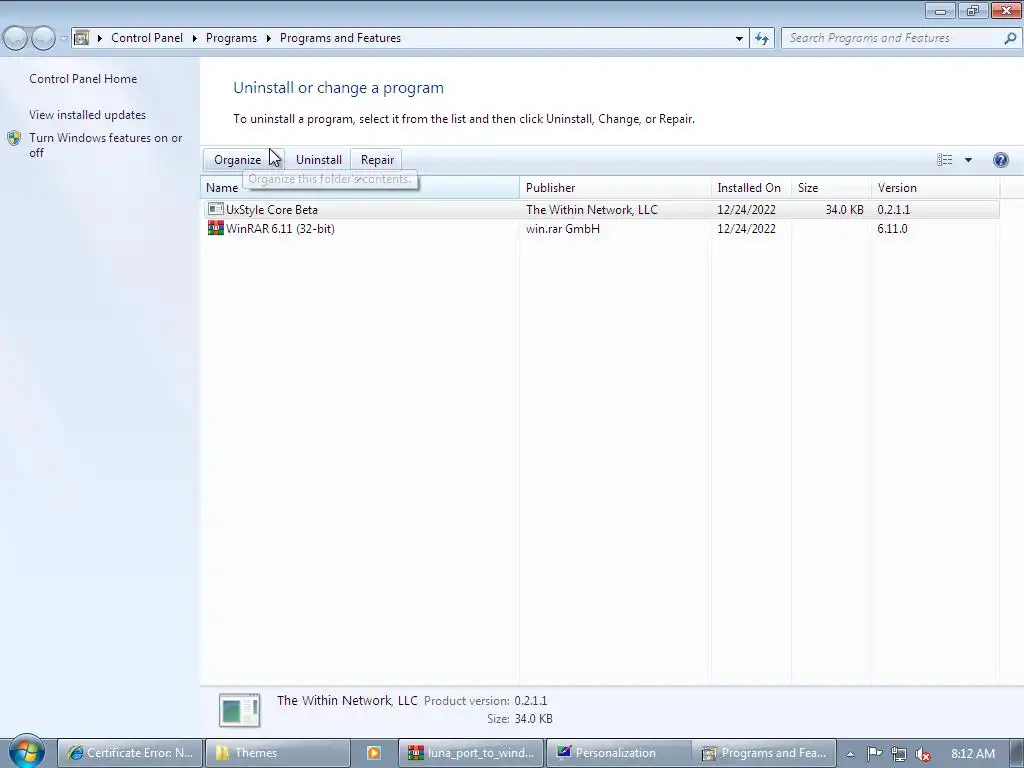Expand the arrow after Control Panel breadcrumb
This screenshot has width=1024, height=768.
click(195, 38)
